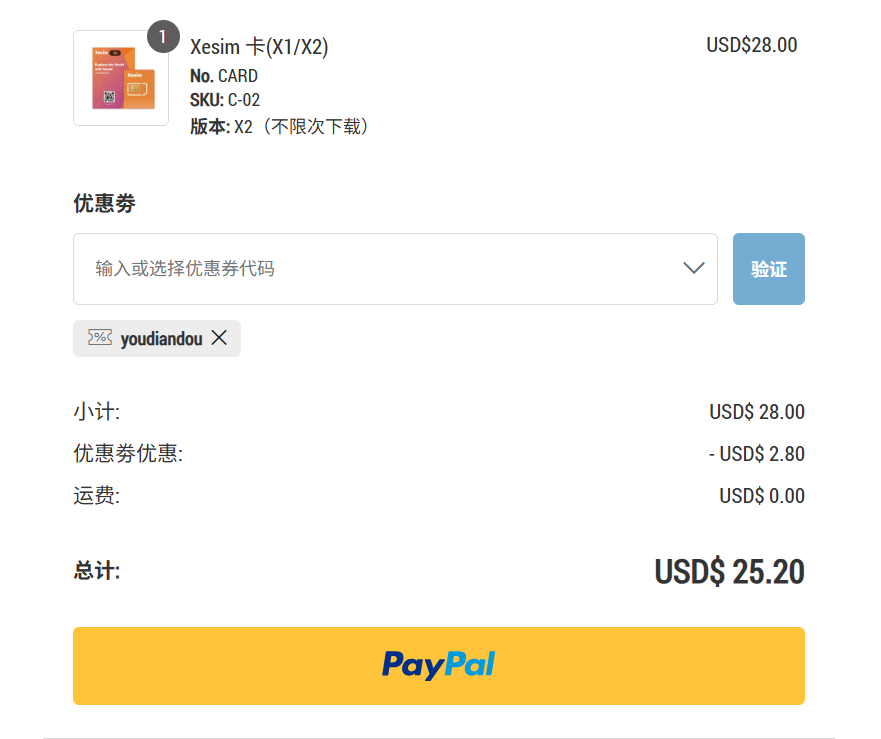Click the 优惠券优惠 discount label
Viewport: 881px width, 739px height.
tap(128, 454)
